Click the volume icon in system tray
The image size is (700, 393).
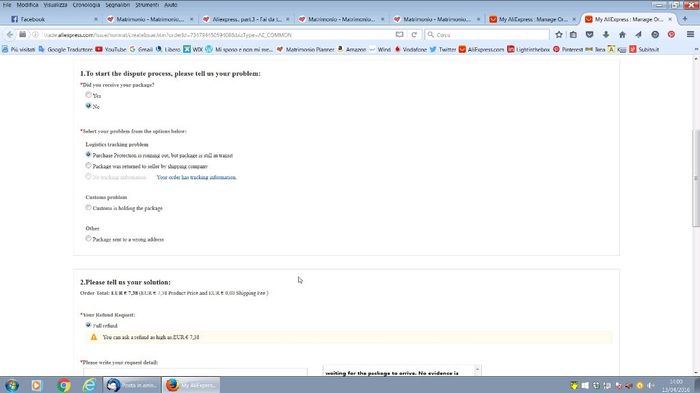click(x=650, y=385)
